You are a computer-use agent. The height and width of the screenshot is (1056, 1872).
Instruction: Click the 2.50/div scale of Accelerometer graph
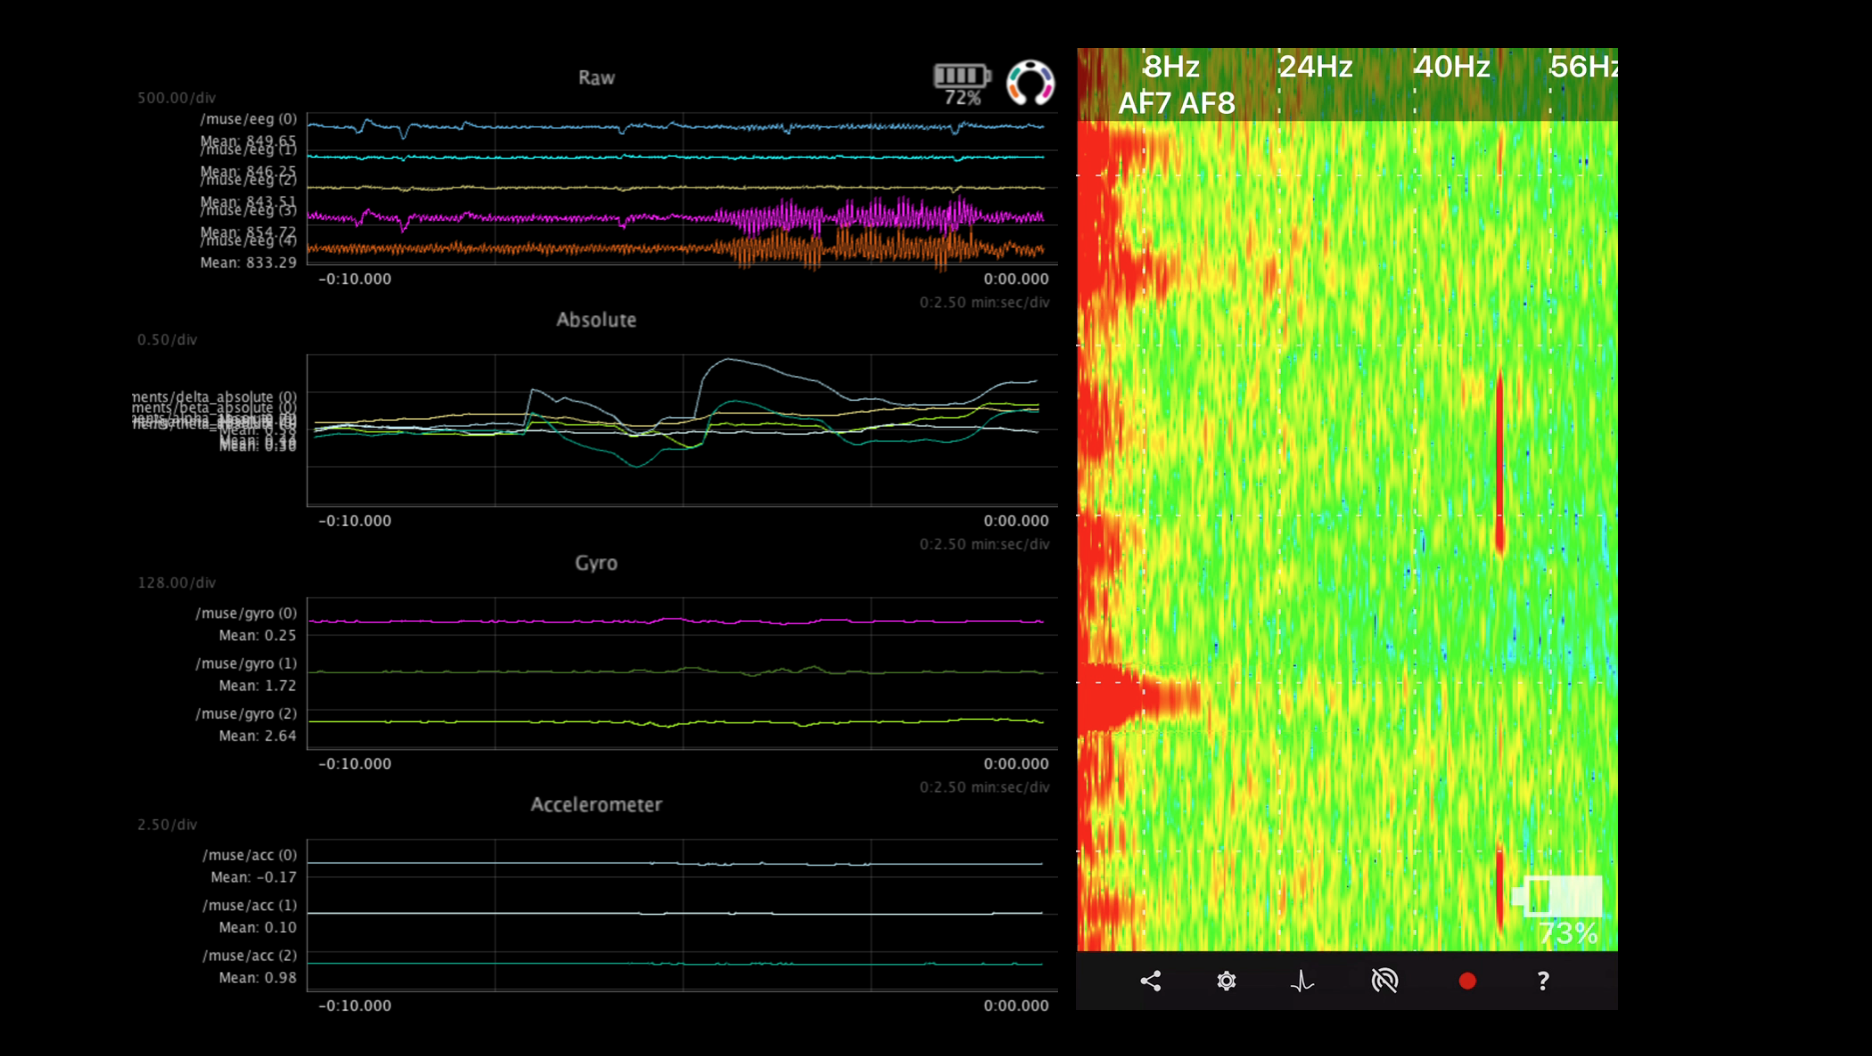(x=167, y=825)
